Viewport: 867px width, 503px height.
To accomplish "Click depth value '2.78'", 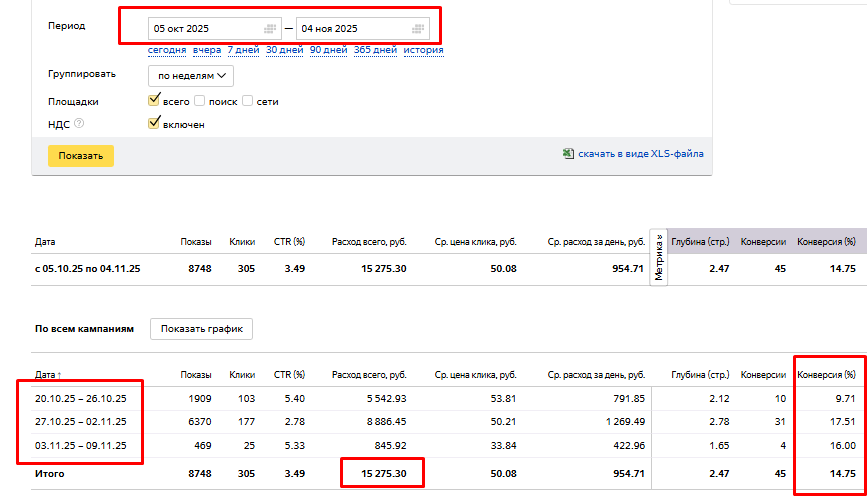I will click(719, 422).
